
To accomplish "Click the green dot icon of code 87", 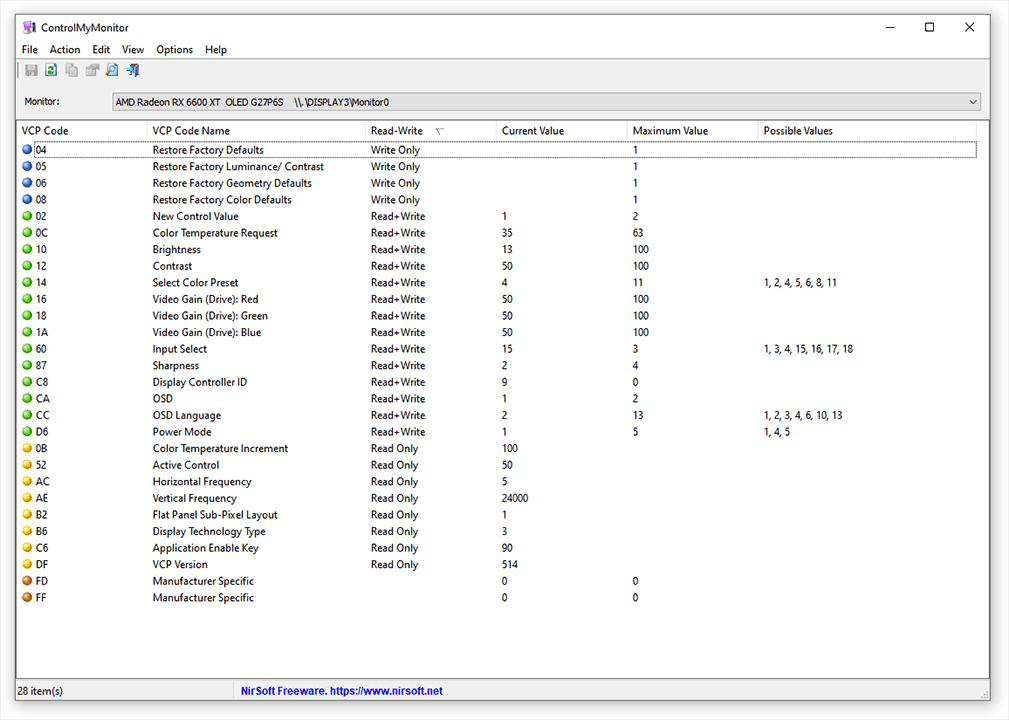I will coord(27,365).
